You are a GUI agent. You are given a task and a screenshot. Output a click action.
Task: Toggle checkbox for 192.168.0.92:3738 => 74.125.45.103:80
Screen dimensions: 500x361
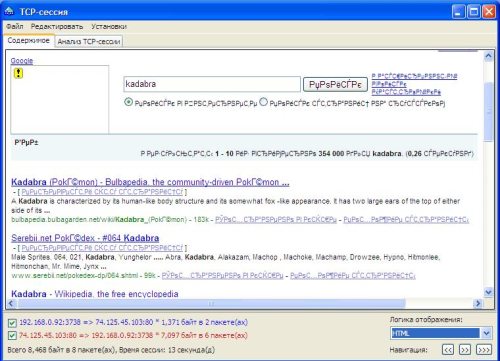(x=12, y=323)
